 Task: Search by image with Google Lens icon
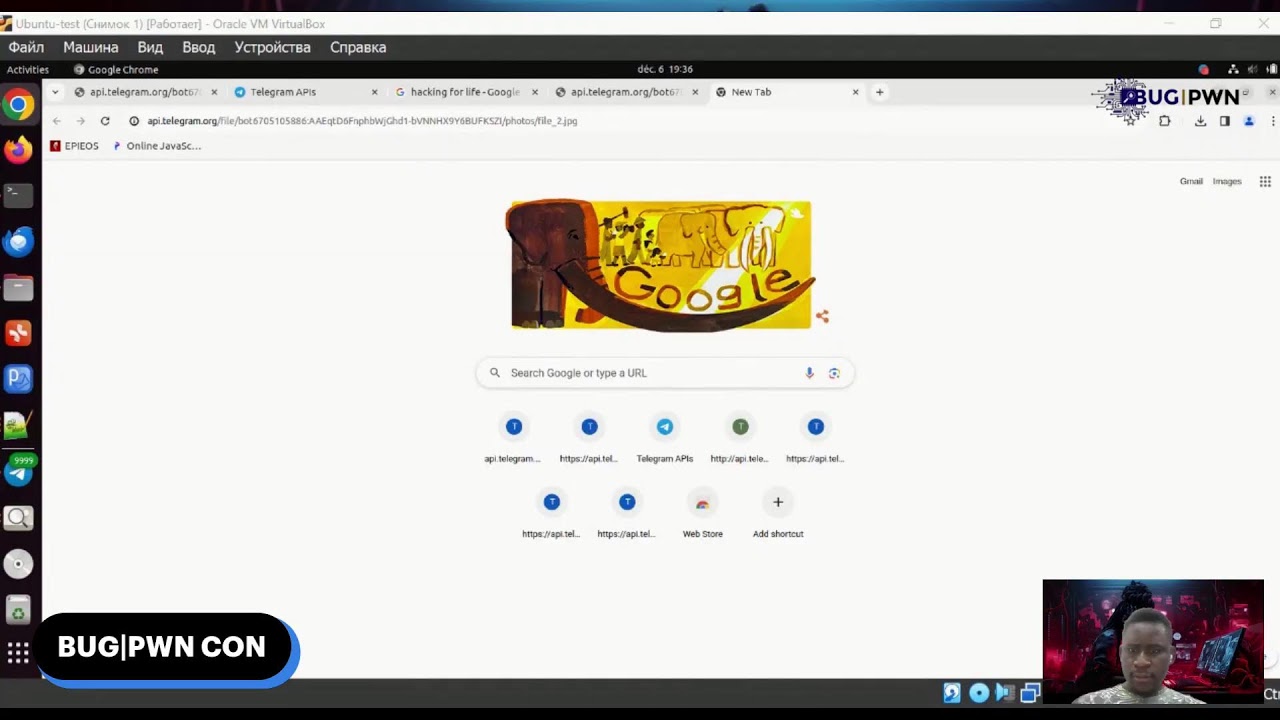(834, 373)
